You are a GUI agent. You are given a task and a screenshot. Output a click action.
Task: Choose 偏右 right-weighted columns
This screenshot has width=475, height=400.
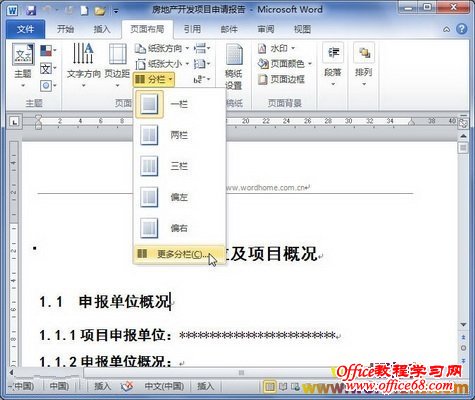[179, 228]
